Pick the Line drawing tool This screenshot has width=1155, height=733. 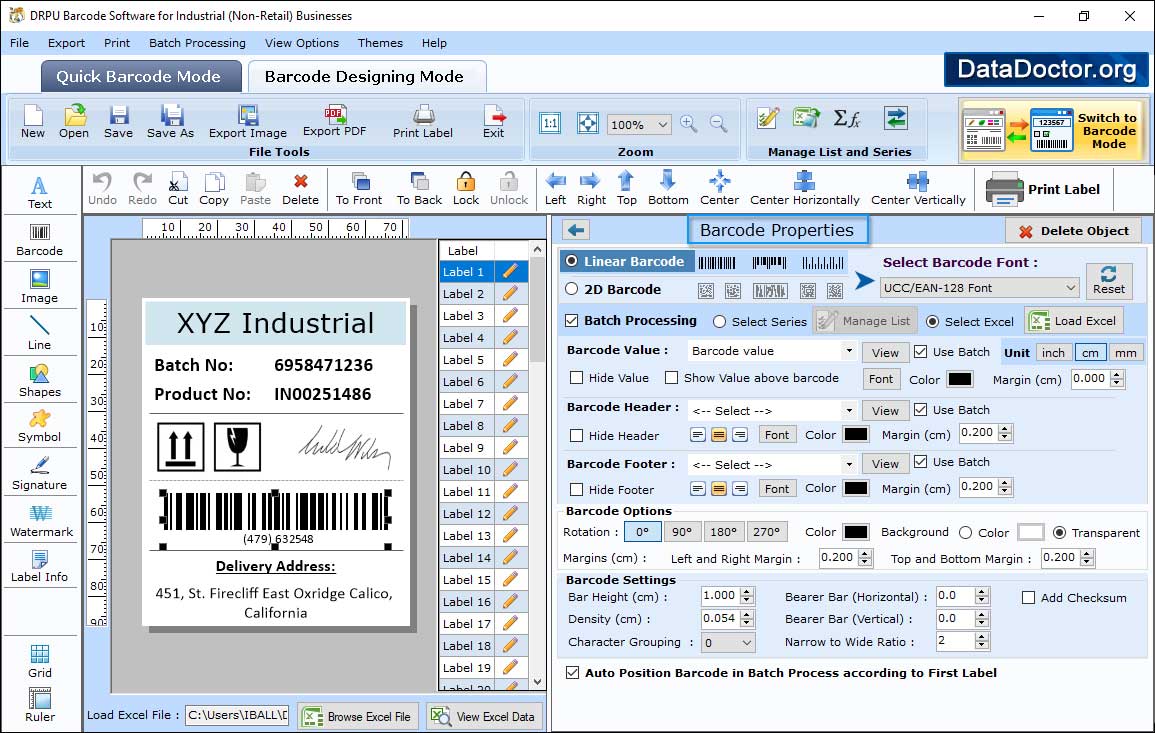point(40,334)
